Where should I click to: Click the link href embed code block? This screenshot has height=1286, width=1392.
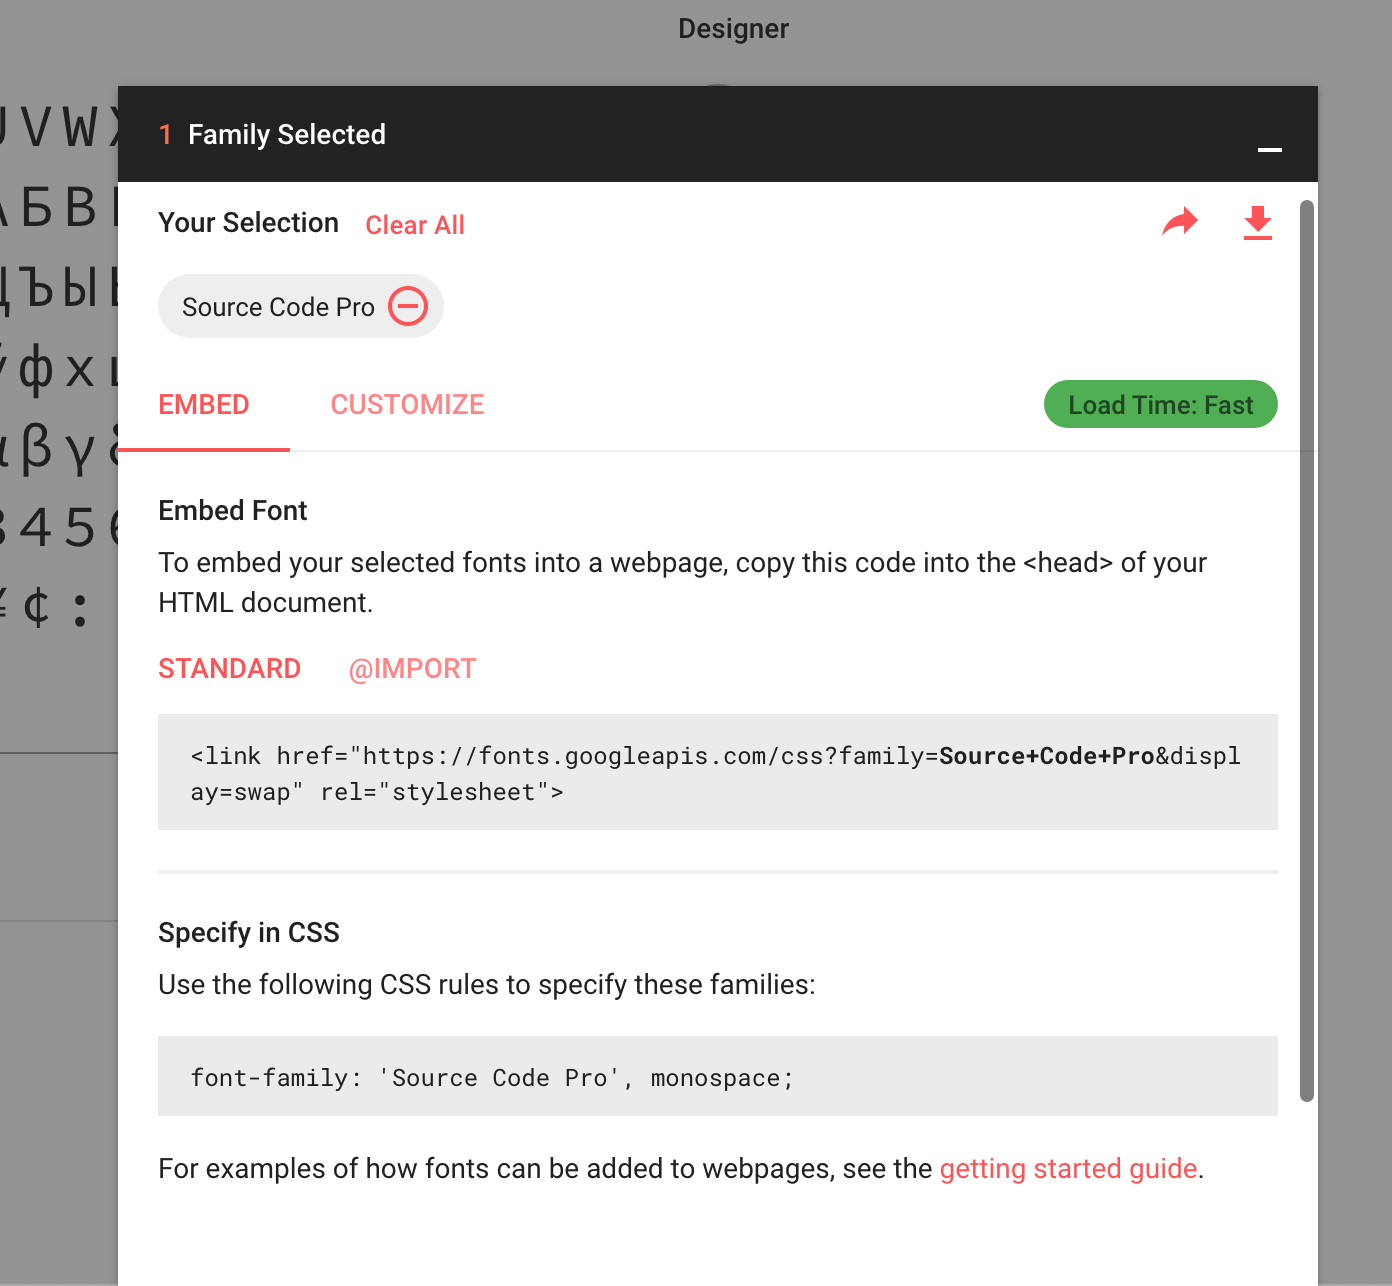(718, 772)
